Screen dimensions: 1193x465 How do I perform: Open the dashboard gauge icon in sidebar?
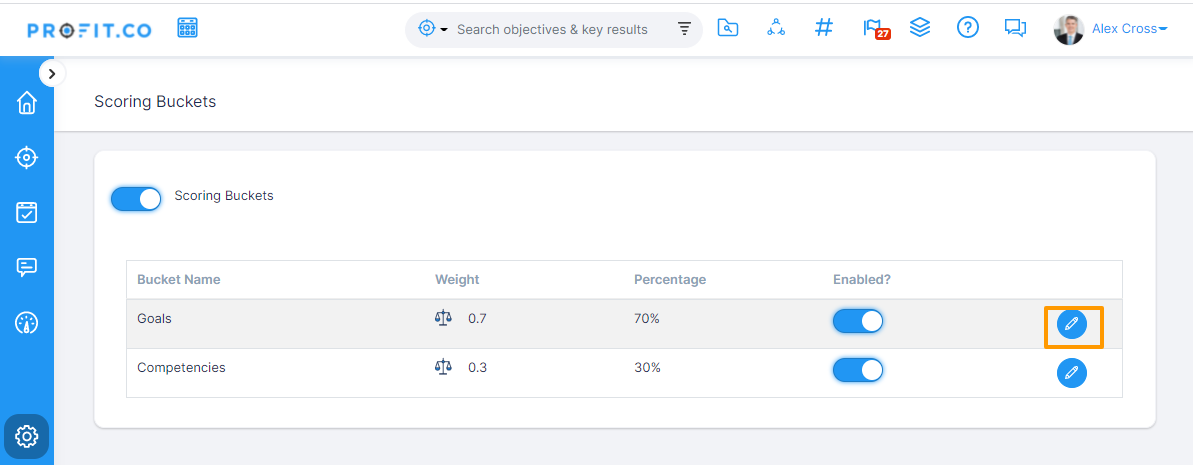pyautogui.click(x=27, y=323)
